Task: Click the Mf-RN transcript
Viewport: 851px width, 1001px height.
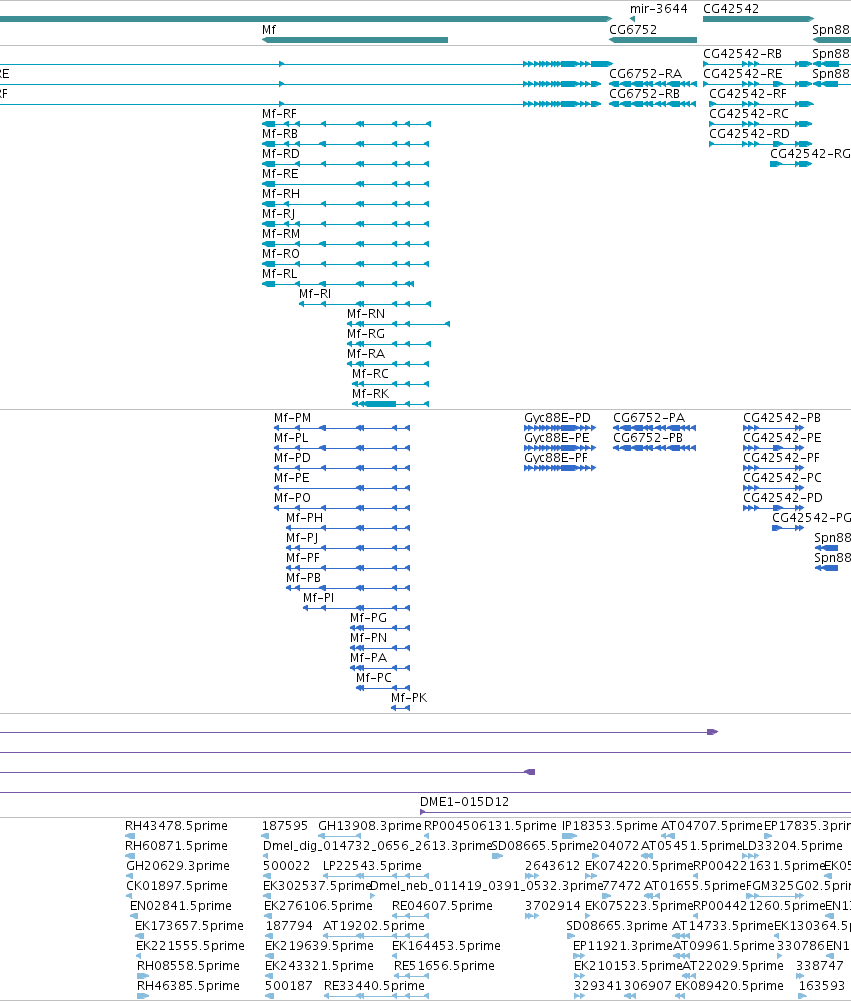Action: (398, 324)
